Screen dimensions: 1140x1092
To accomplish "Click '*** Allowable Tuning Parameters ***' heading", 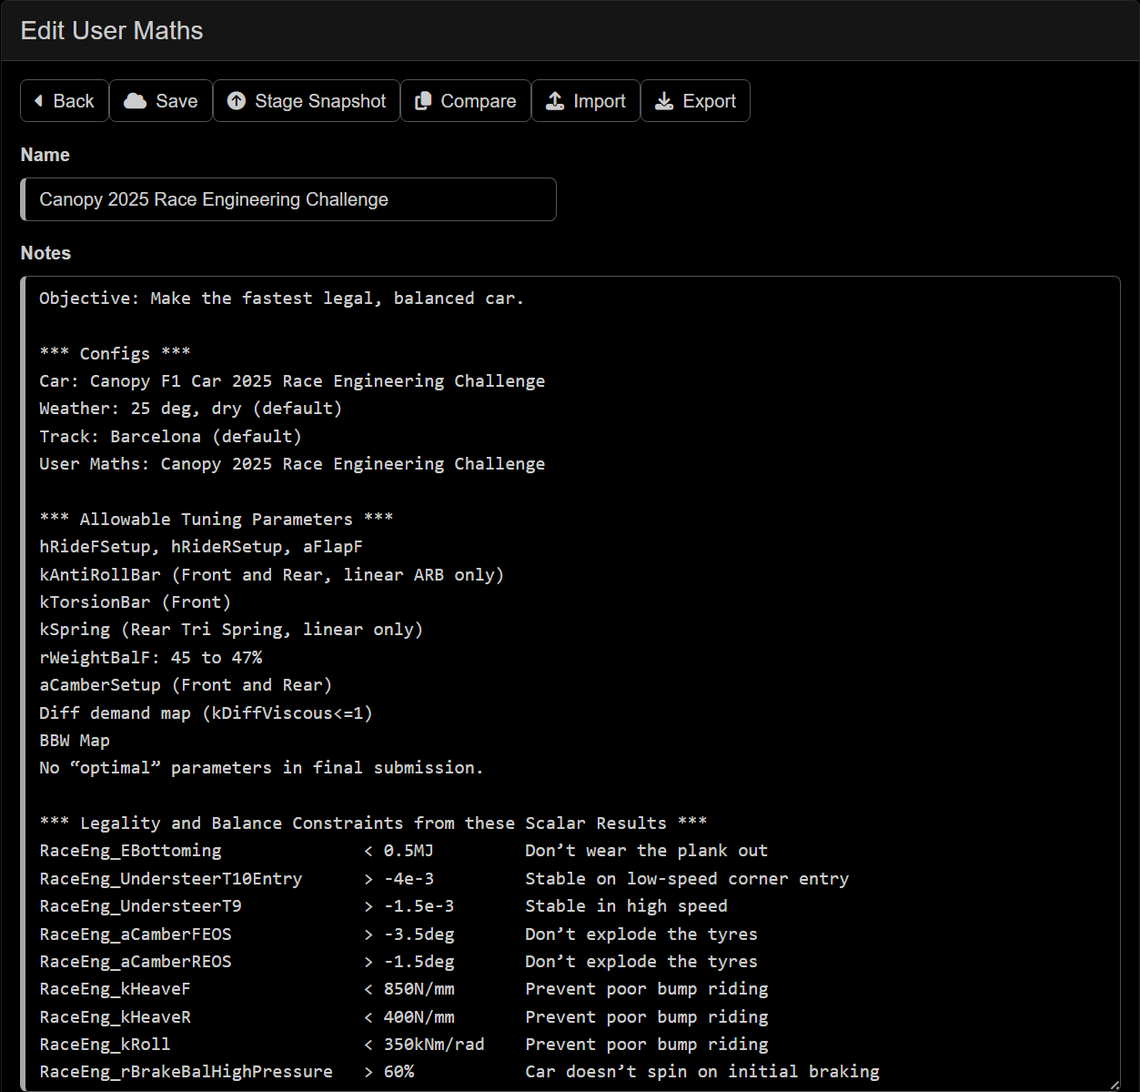I will pos(216,519).
